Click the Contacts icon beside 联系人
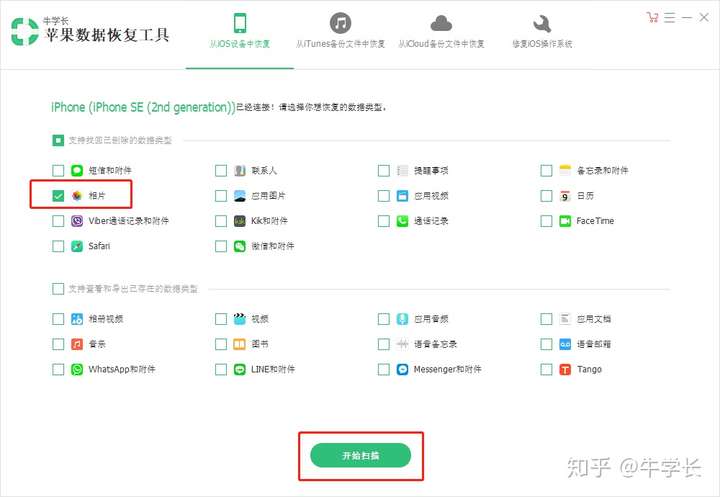 (240, 170)
